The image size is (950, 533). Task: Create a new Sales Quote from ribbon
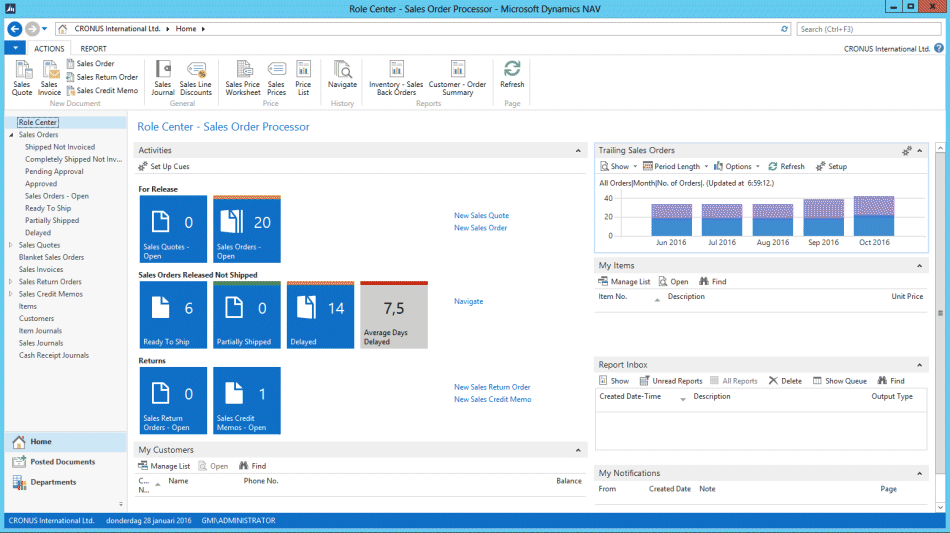(x=22, y=78)
